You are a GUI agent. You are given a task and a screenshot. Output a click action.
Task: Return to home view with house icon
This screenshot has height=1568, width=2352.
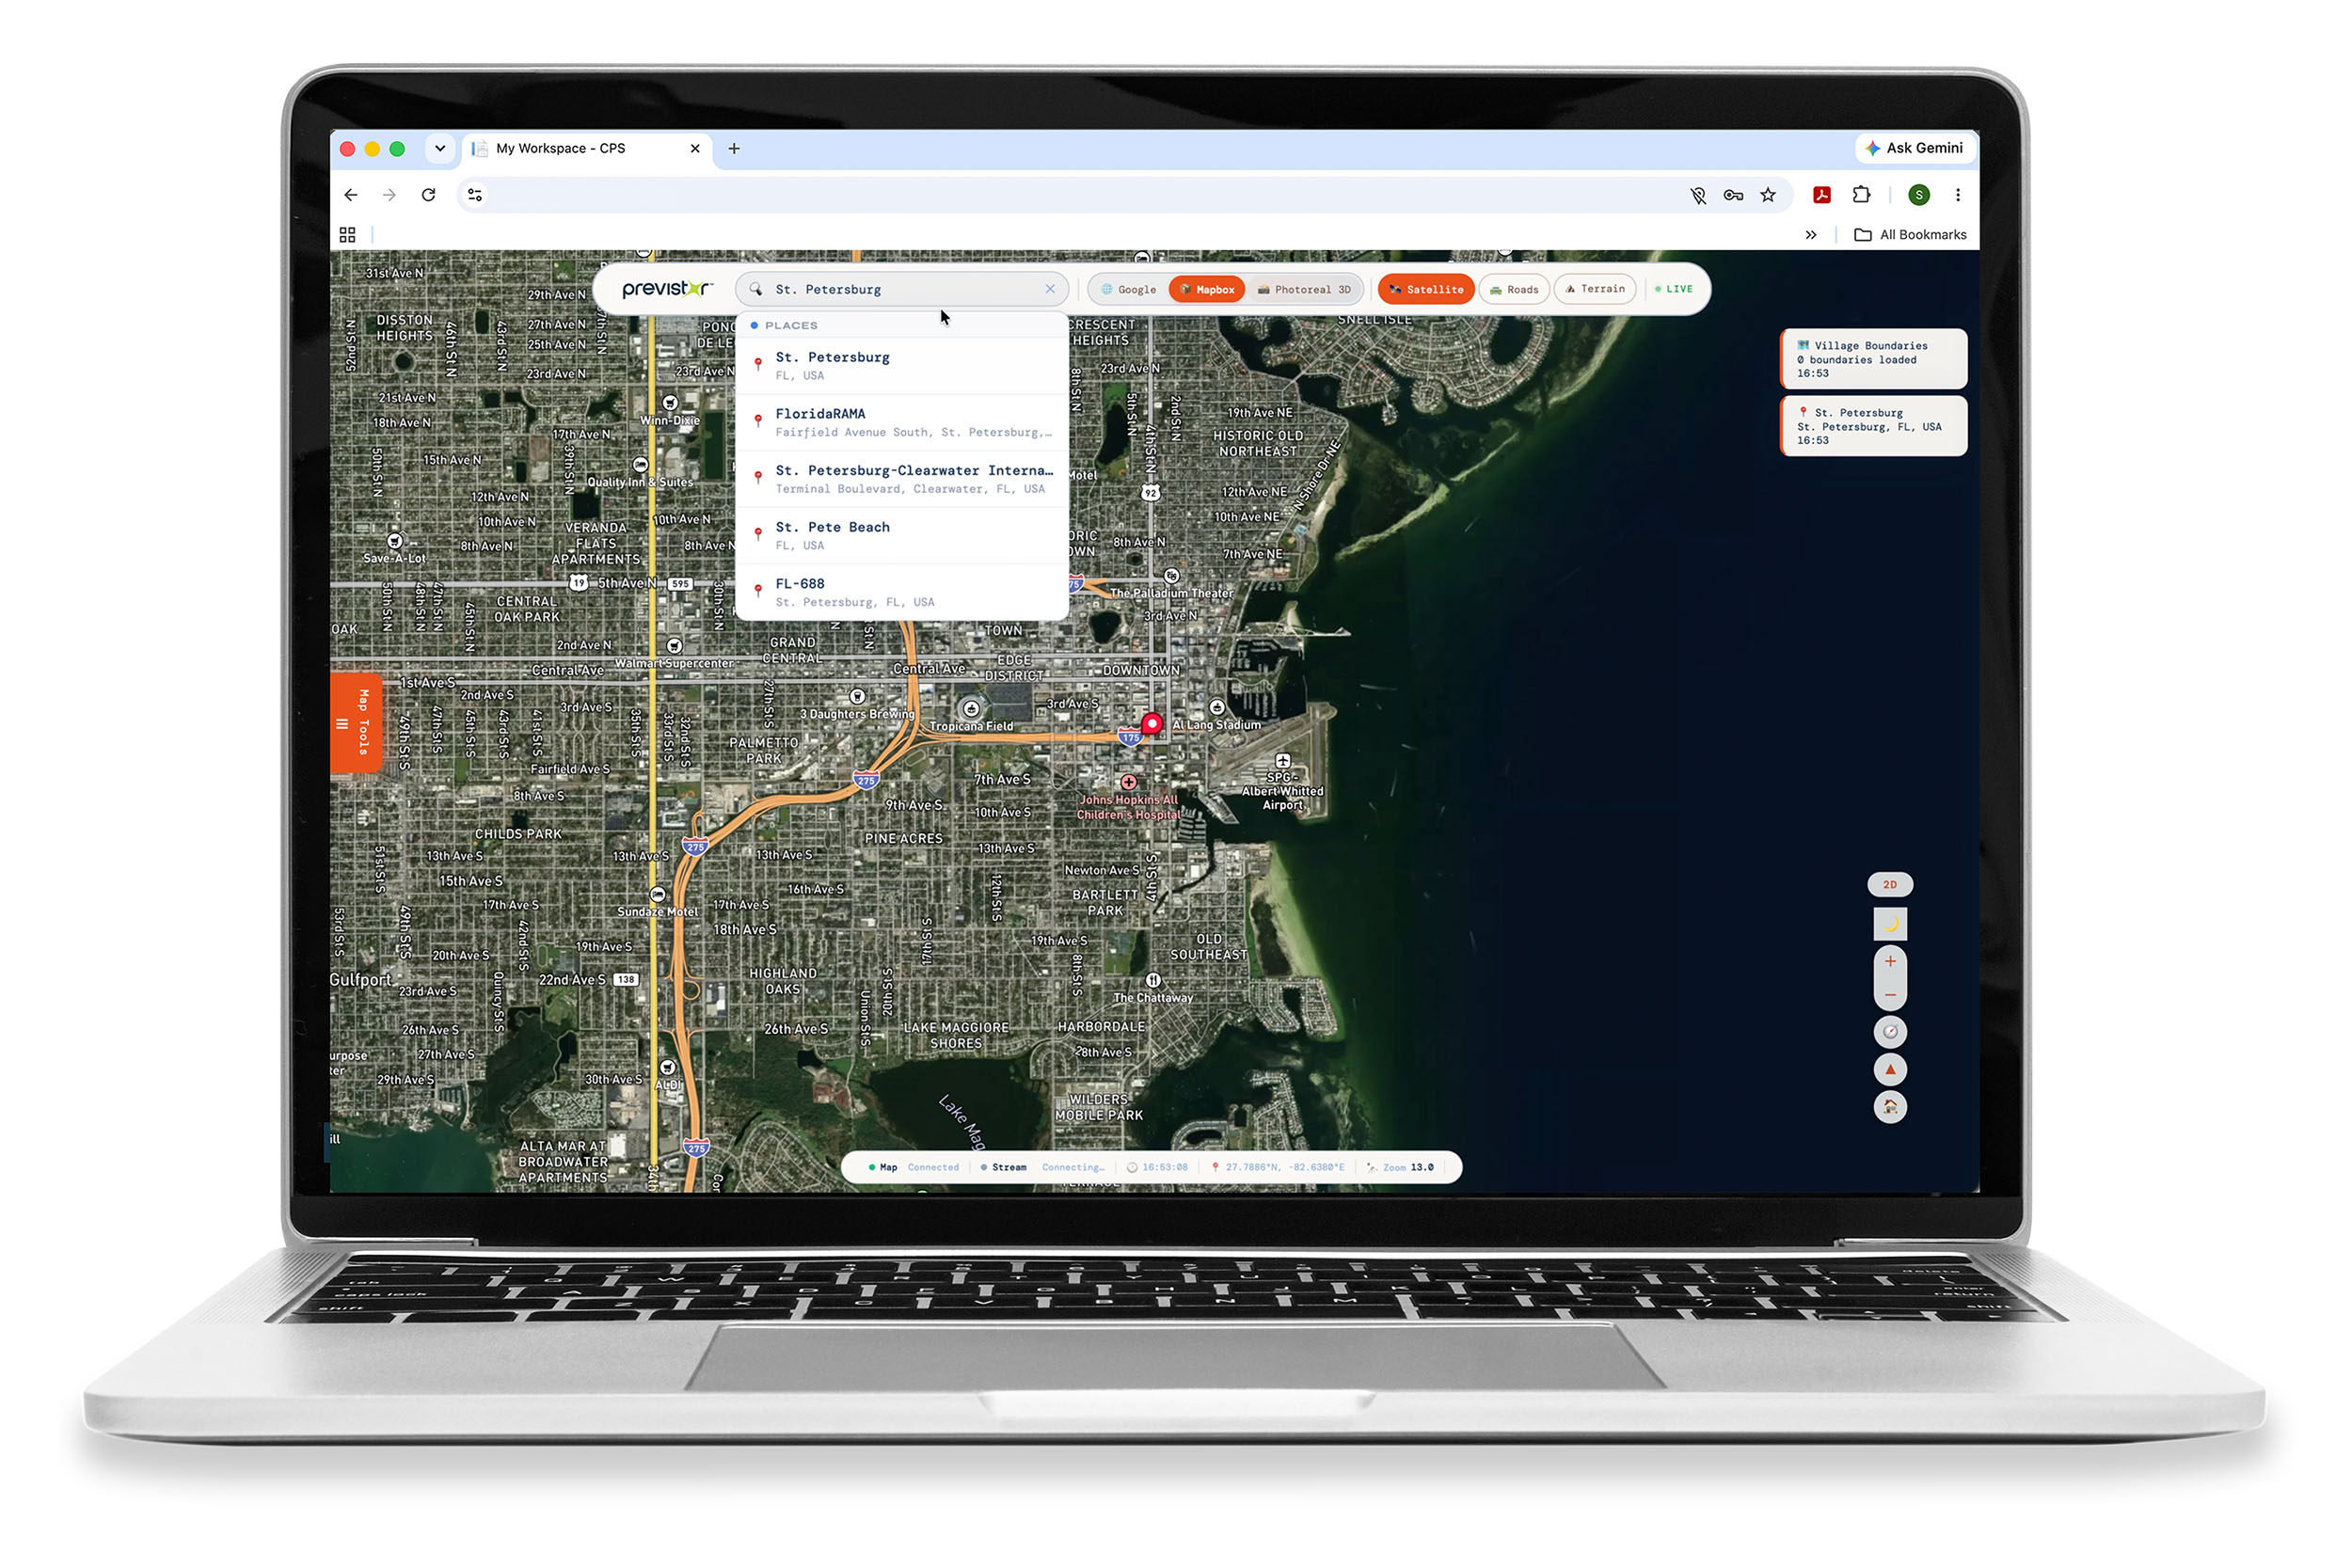tap(1890, 1107)
